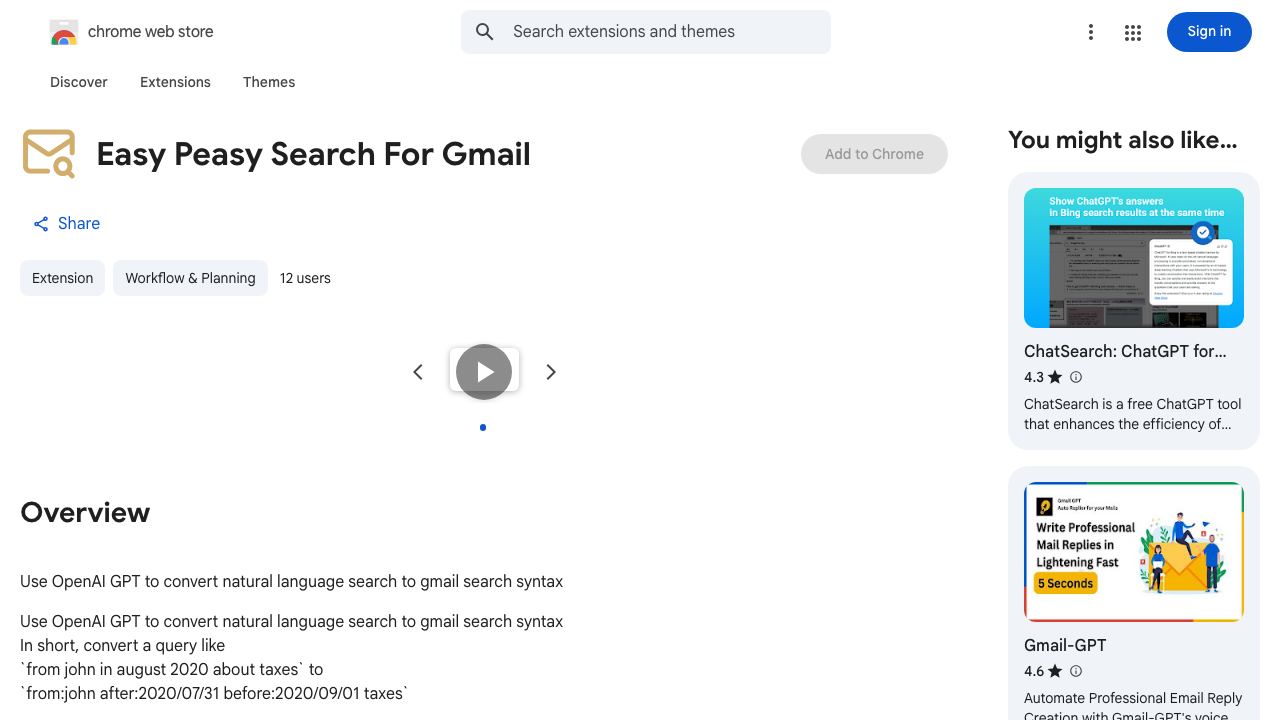Image resolution: width=1280 pixels, height=720 pixels.
Task: Switch to the Extensions tab
Action: (175, 82)
